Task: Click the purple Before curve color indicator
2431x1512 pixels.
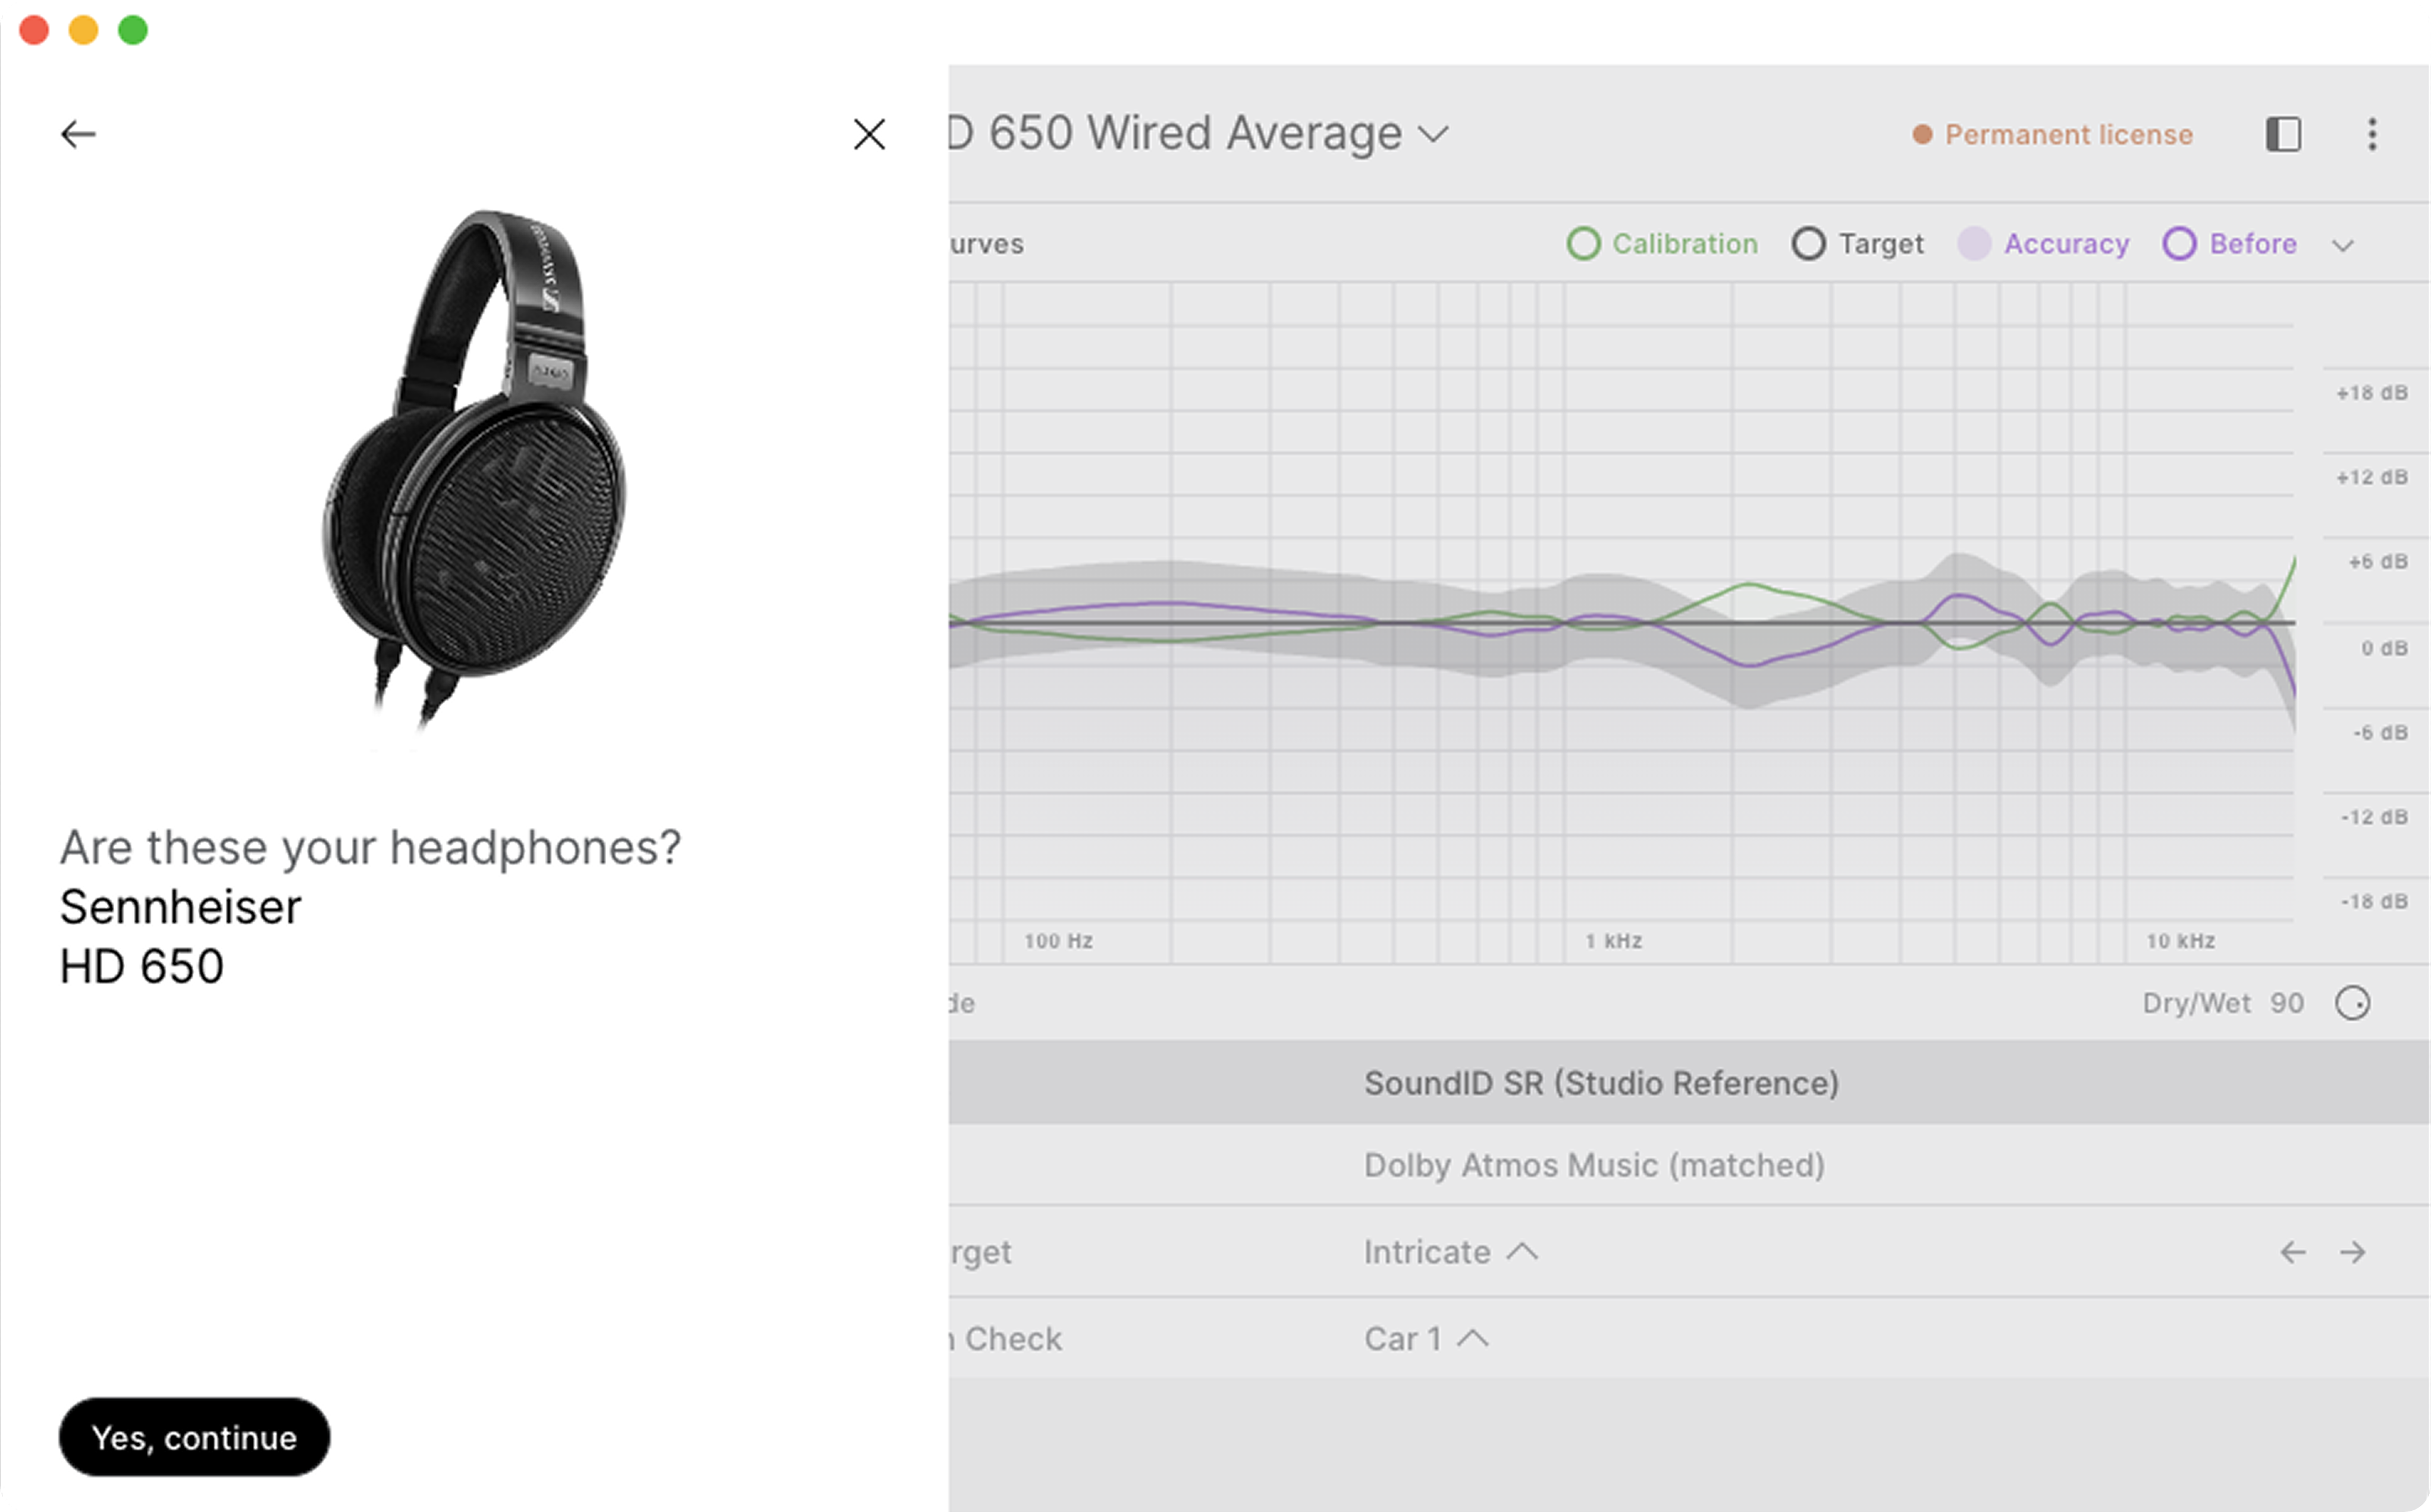Action: click(x=2180, y=243)
